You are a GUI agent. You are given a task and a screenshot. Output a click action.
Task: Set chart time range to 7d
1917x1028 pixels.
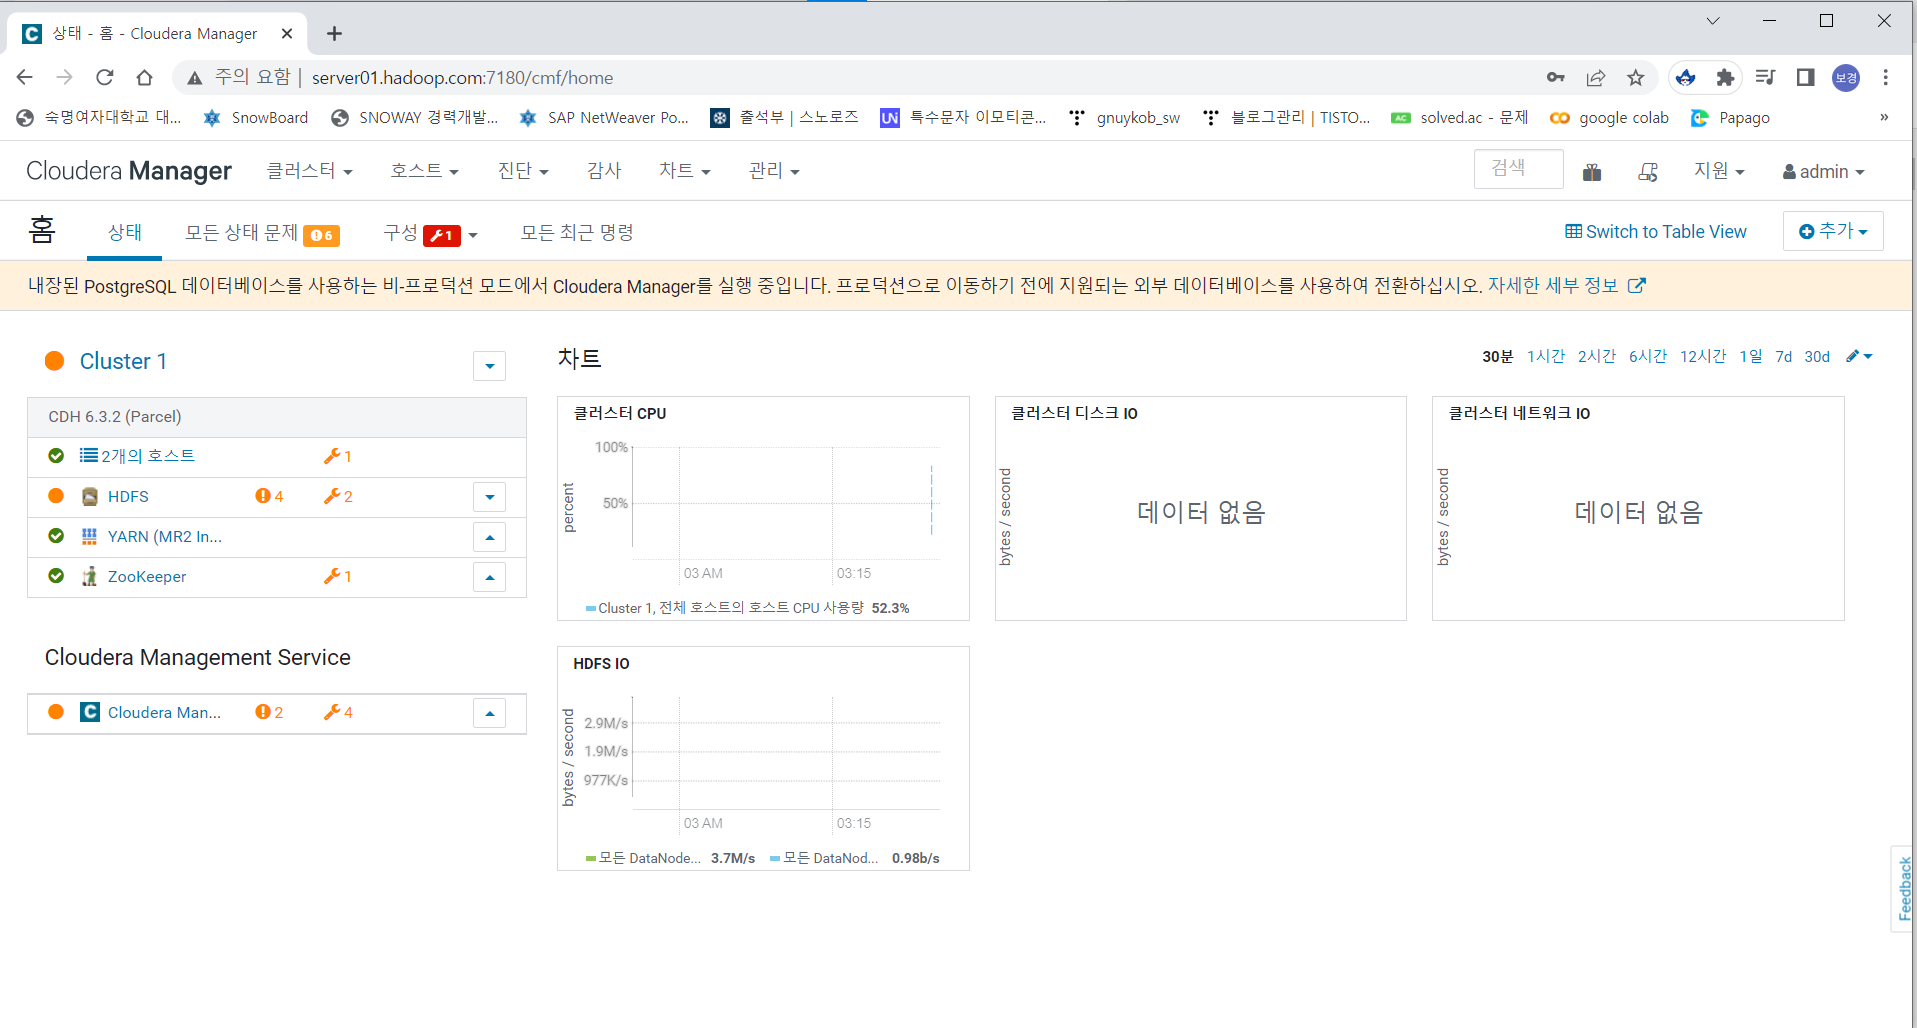coord(1783,356)
